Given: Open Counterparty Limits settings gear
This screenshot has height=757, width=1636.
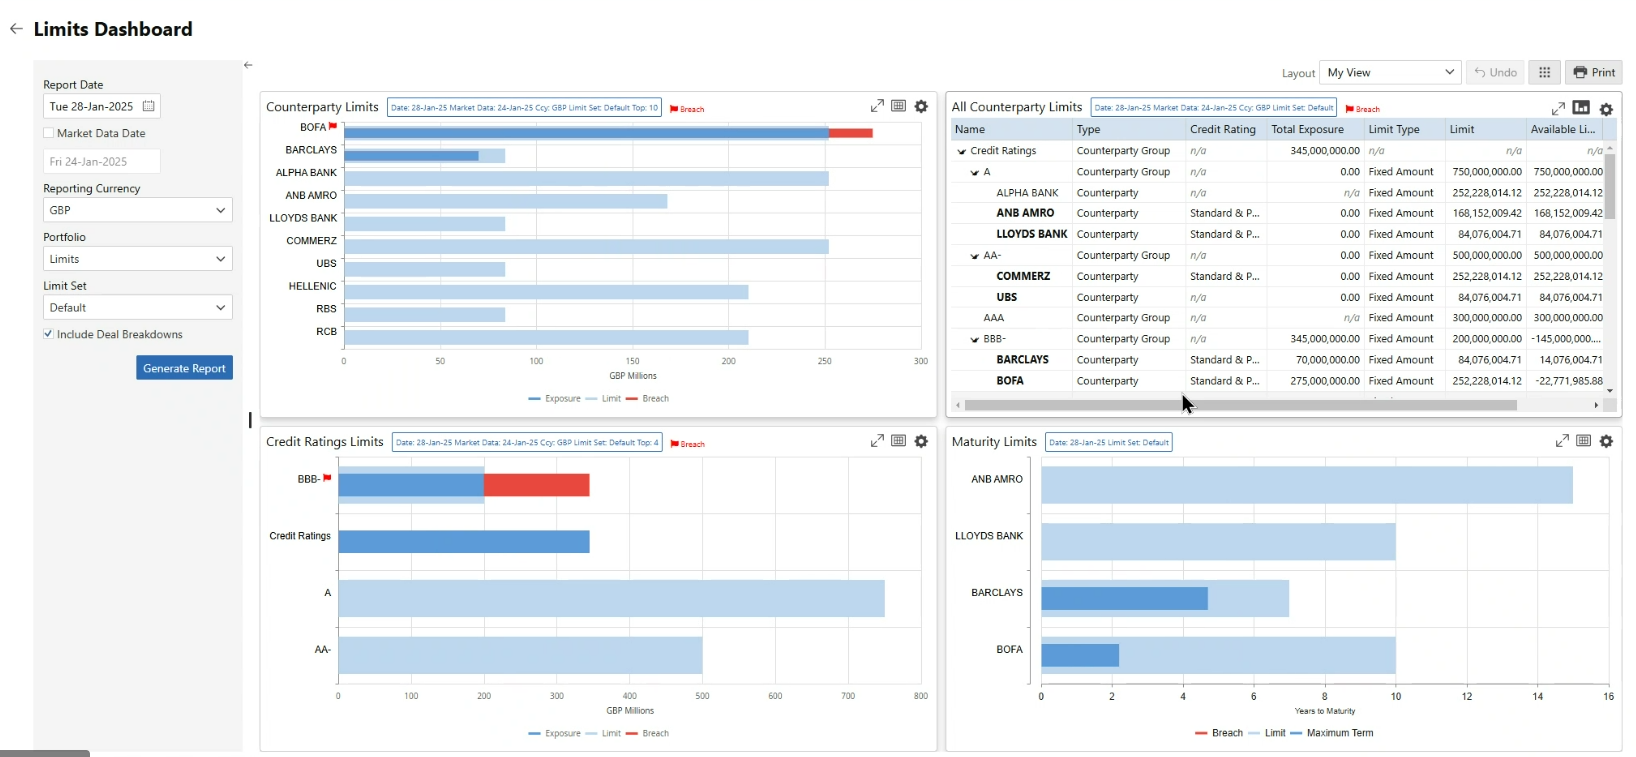Looking at the screenshot, I should click(x=921, y=106).
